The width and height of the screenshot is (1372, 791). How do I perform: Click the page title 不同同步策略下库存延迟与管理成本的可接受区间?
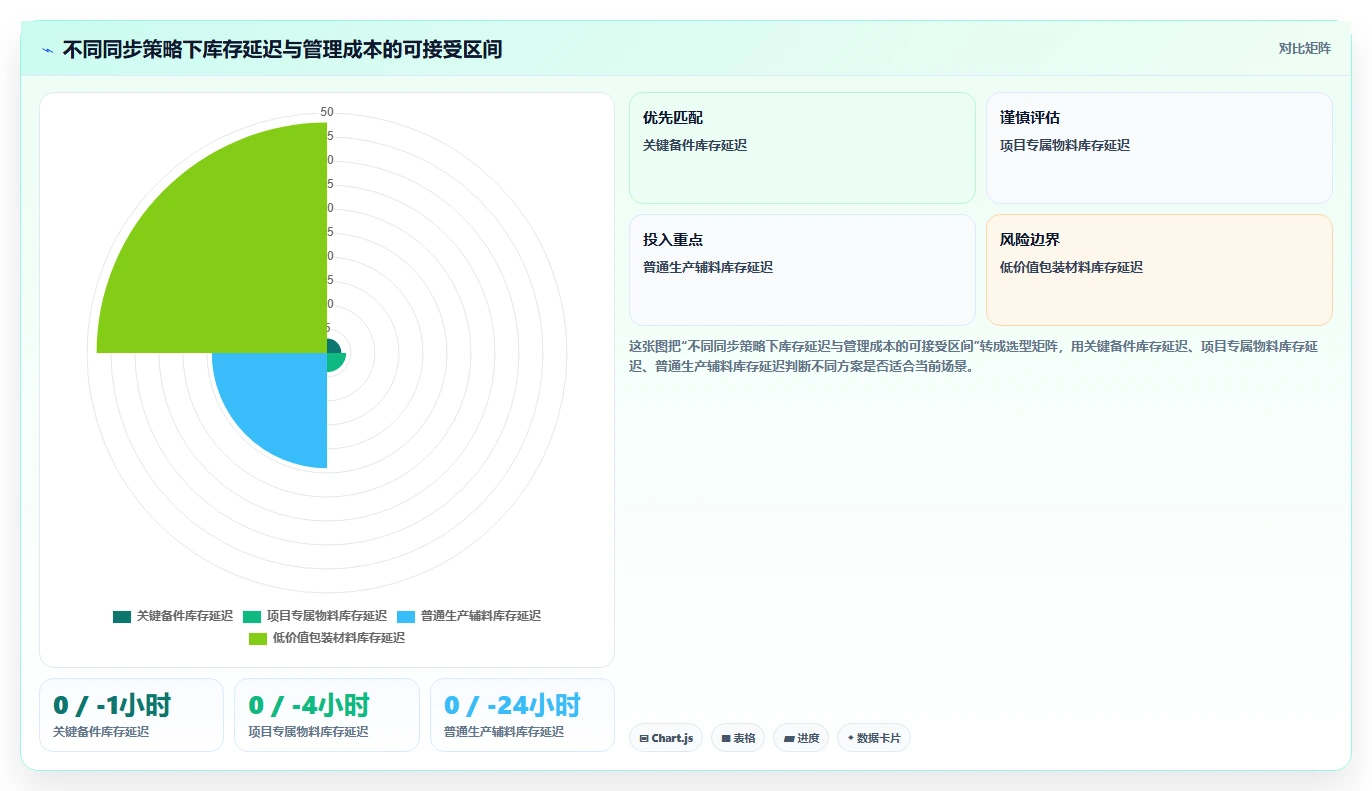(282, 49)
